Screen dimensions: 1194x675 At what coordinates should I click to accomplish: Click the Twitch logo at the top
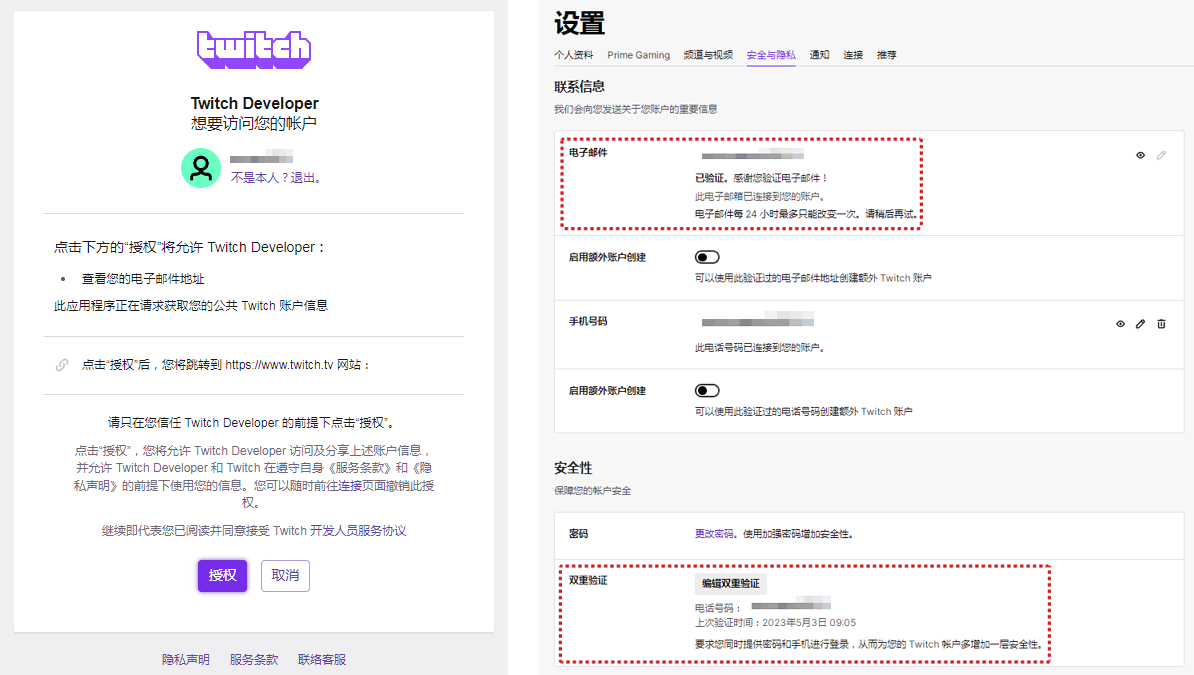(x=254, y=48)
